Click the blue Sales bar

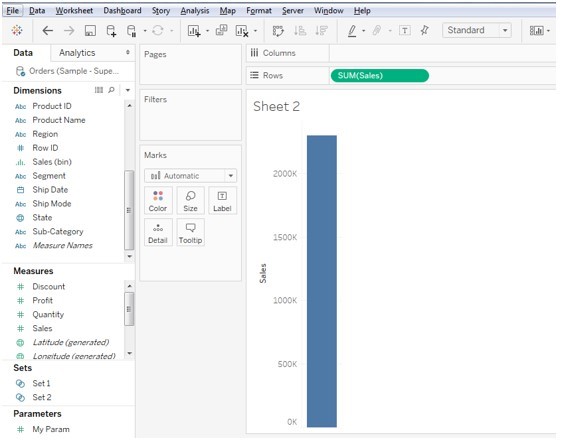(322, 281)
